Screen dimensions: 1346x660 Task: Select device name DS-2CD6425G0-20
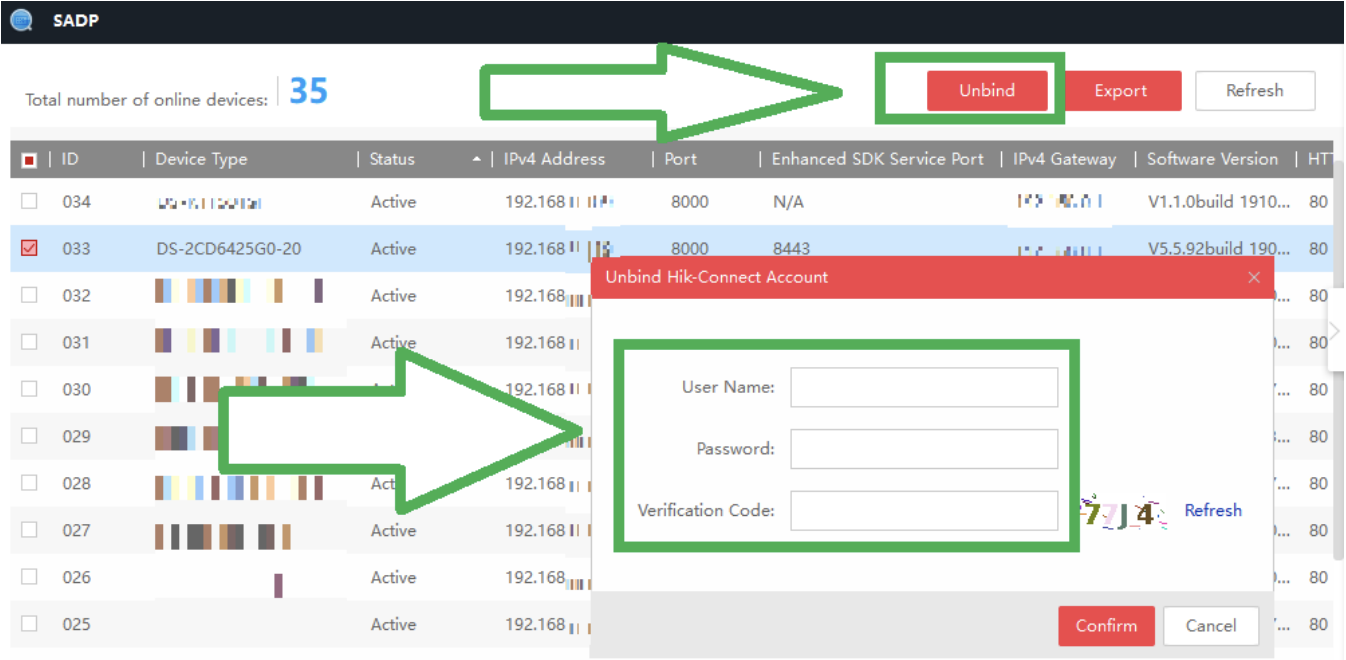coord(229,248)
